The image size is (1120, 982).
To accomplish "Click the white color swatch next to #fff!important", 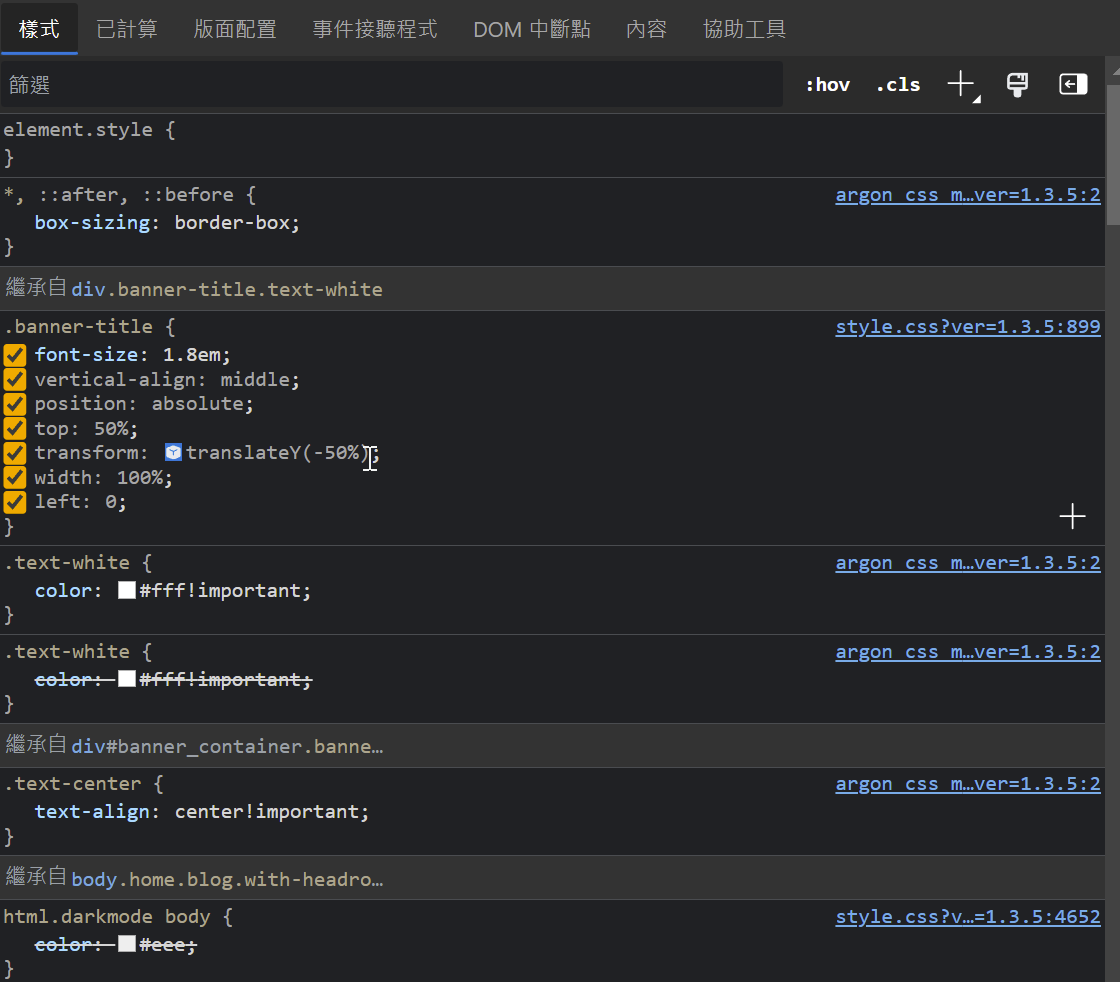I will point(126,590).
